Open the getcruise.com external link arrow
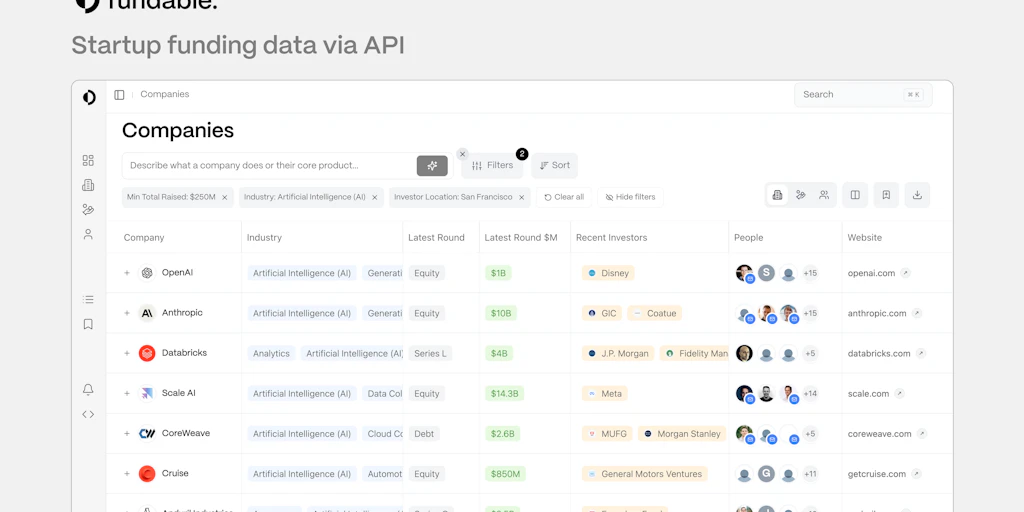The width and height of the screenshot is (1024, 512). click(x=916, y=473)
